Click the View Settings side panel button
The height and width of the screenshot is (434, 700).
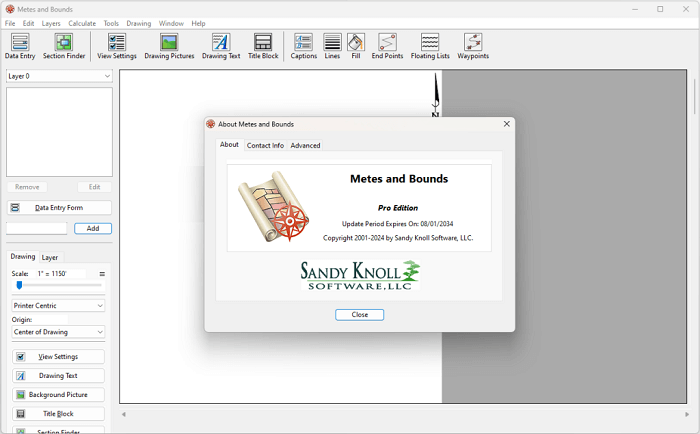pos(58,356)
